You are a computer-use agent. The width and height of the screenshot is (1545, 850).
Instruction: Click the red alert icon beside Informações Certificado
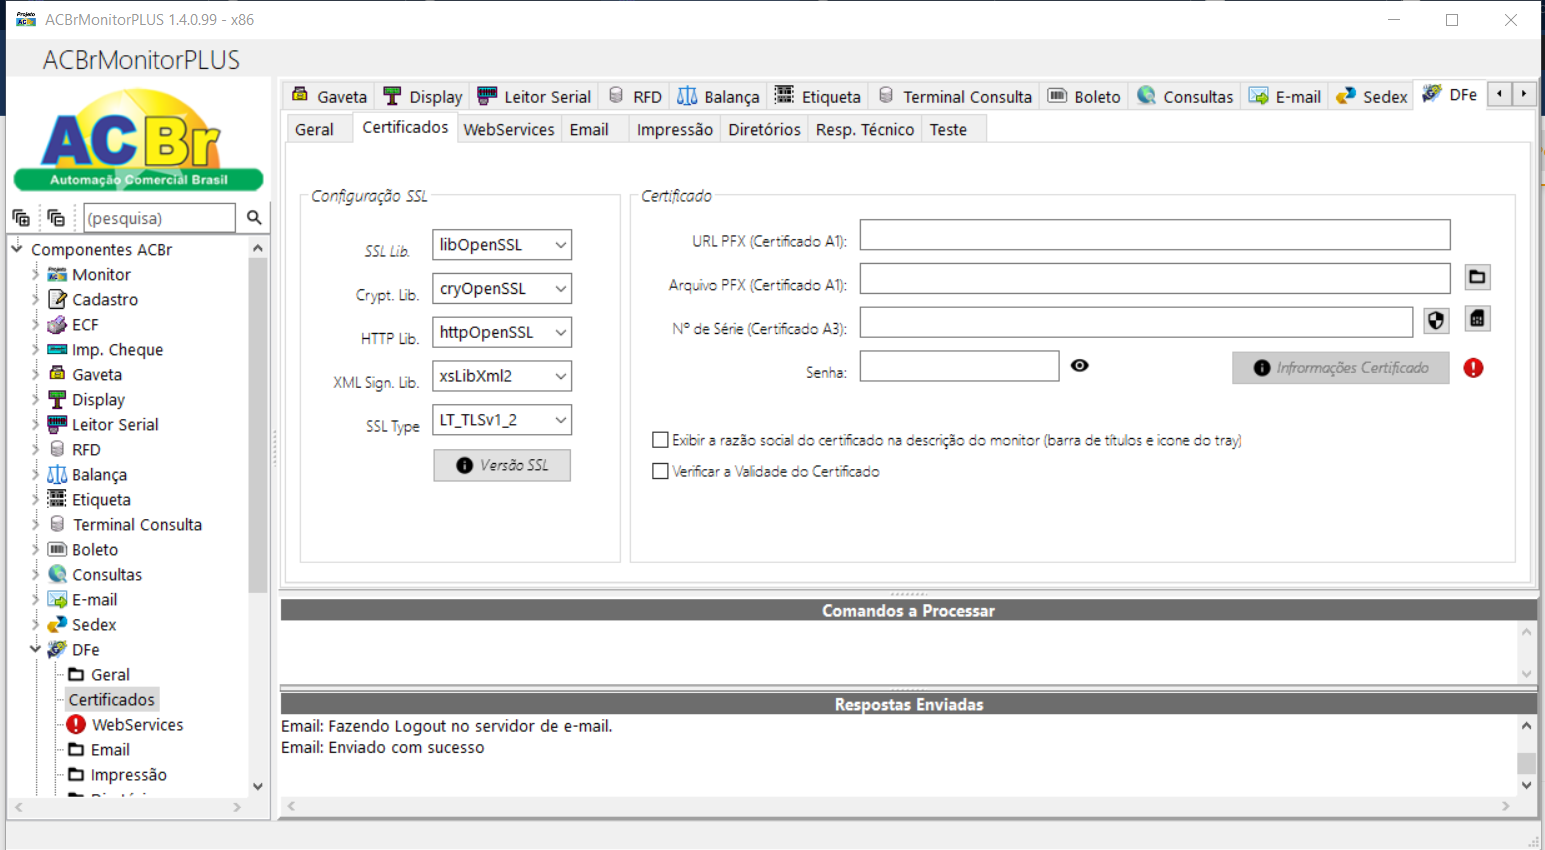(1473, 368)
